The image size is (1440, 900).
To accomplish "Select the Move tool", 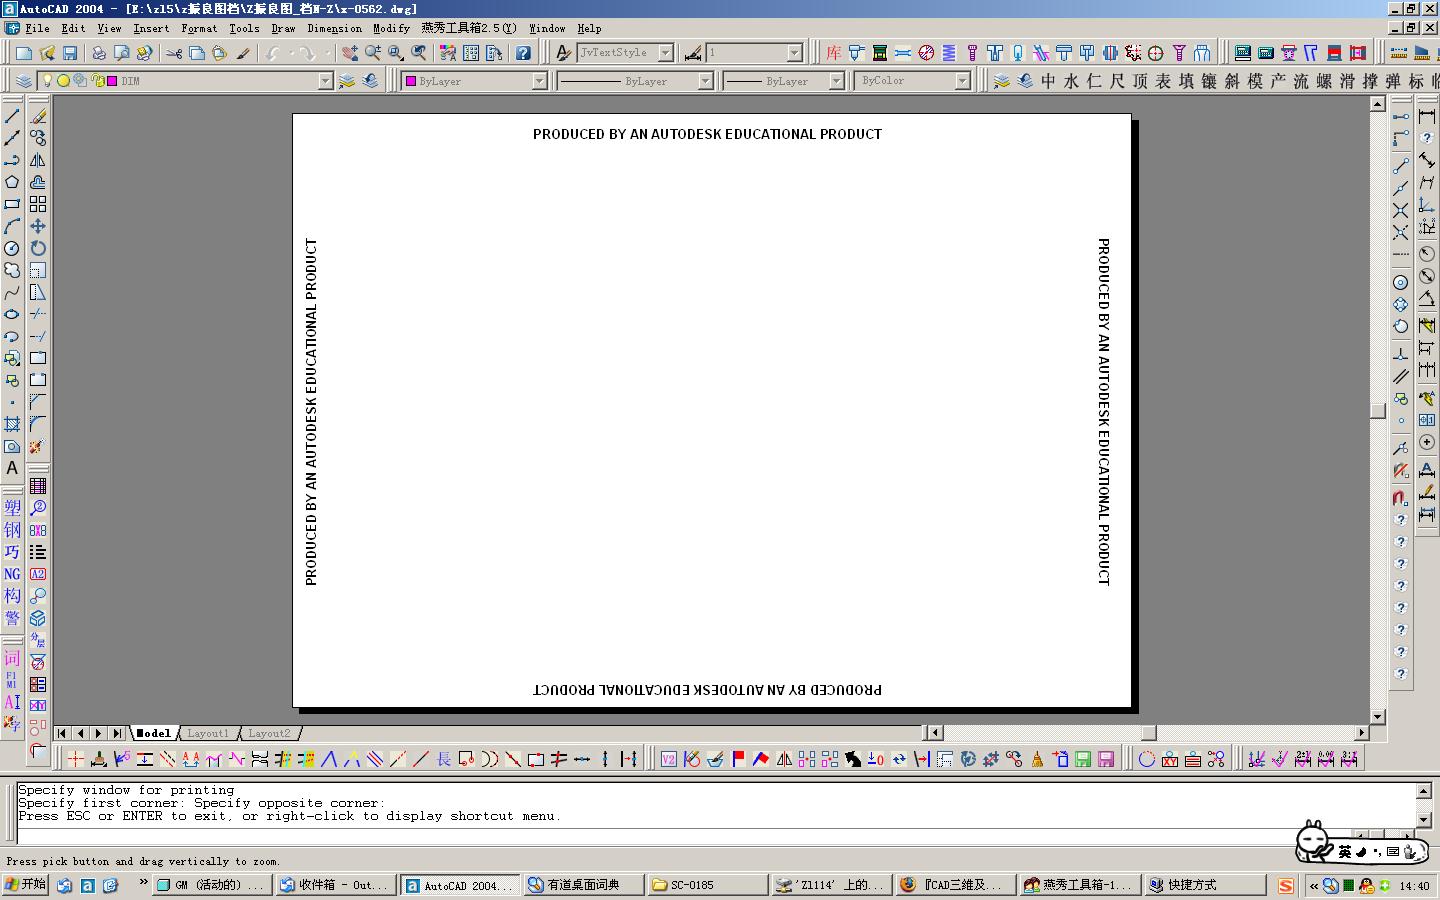I will 38,226.
